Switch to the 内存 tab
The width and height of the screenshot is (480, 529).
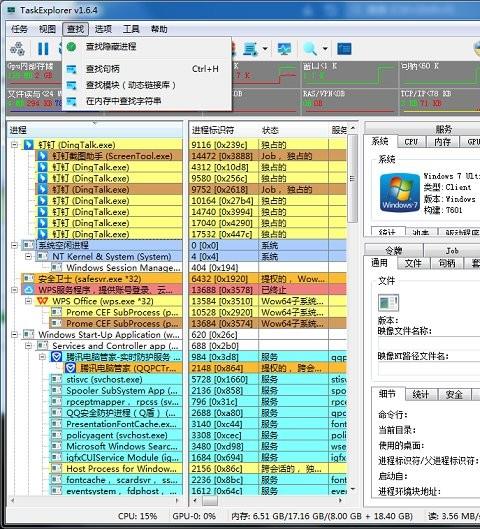(x=443, y=142)
